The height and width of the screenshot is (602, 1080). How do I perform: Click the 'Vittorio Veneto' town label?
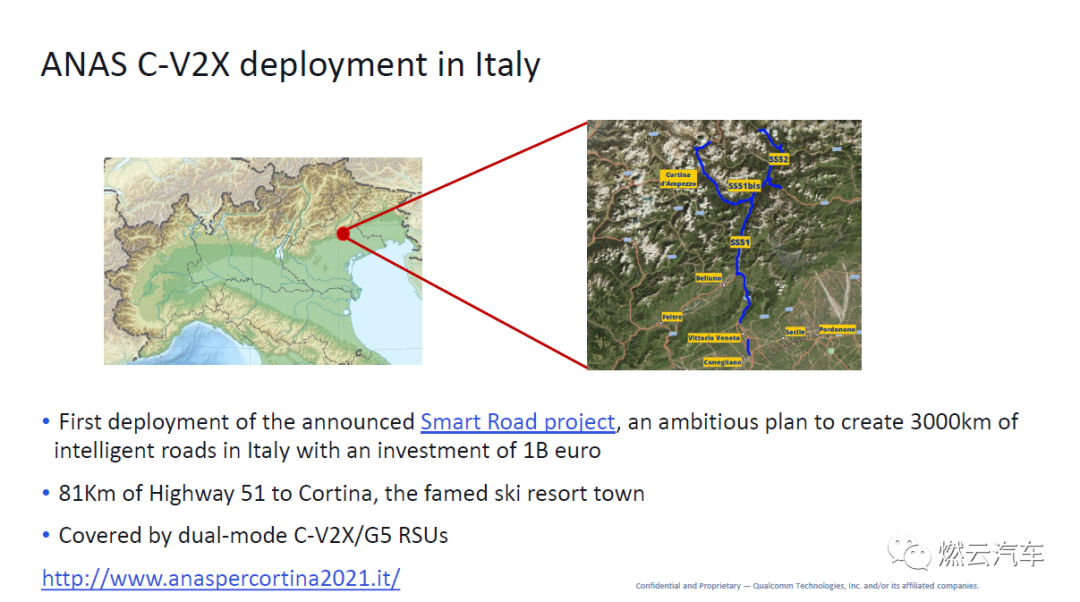pos(714,338)
